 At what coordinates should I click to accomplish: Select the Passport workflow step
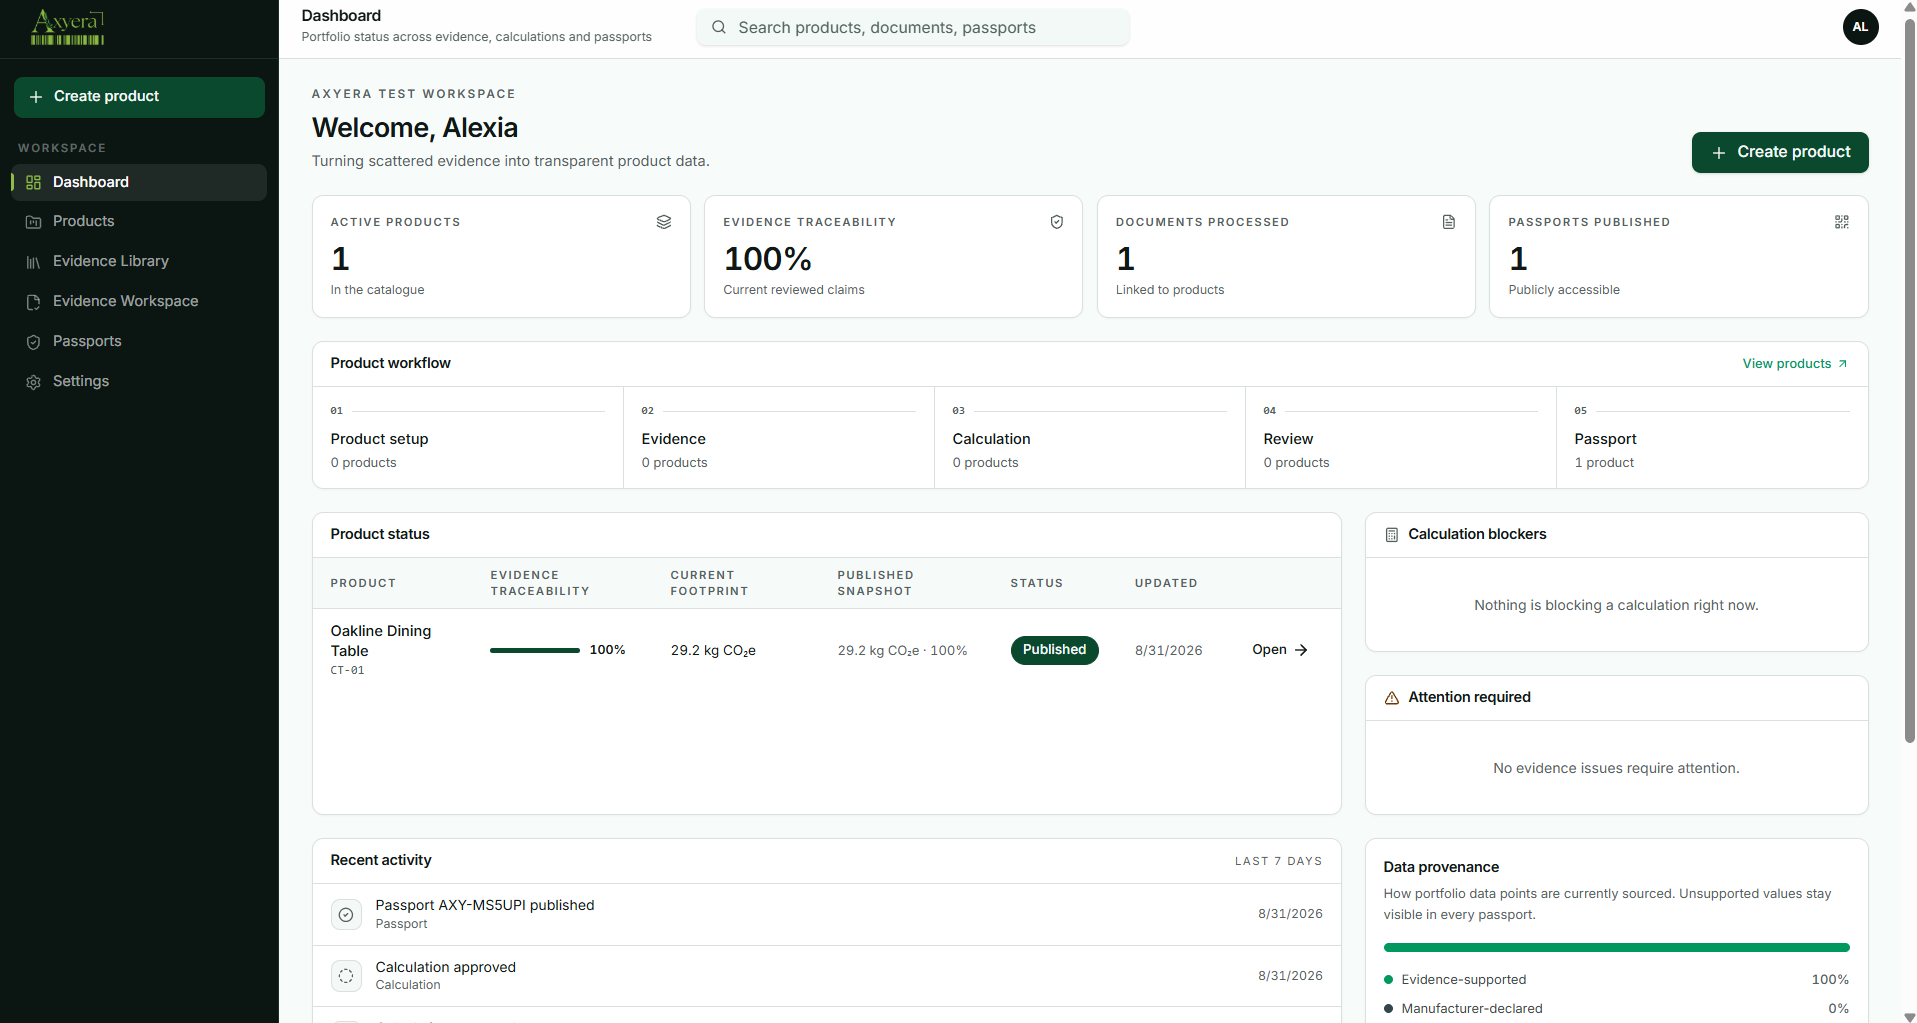coord(1711,438)
